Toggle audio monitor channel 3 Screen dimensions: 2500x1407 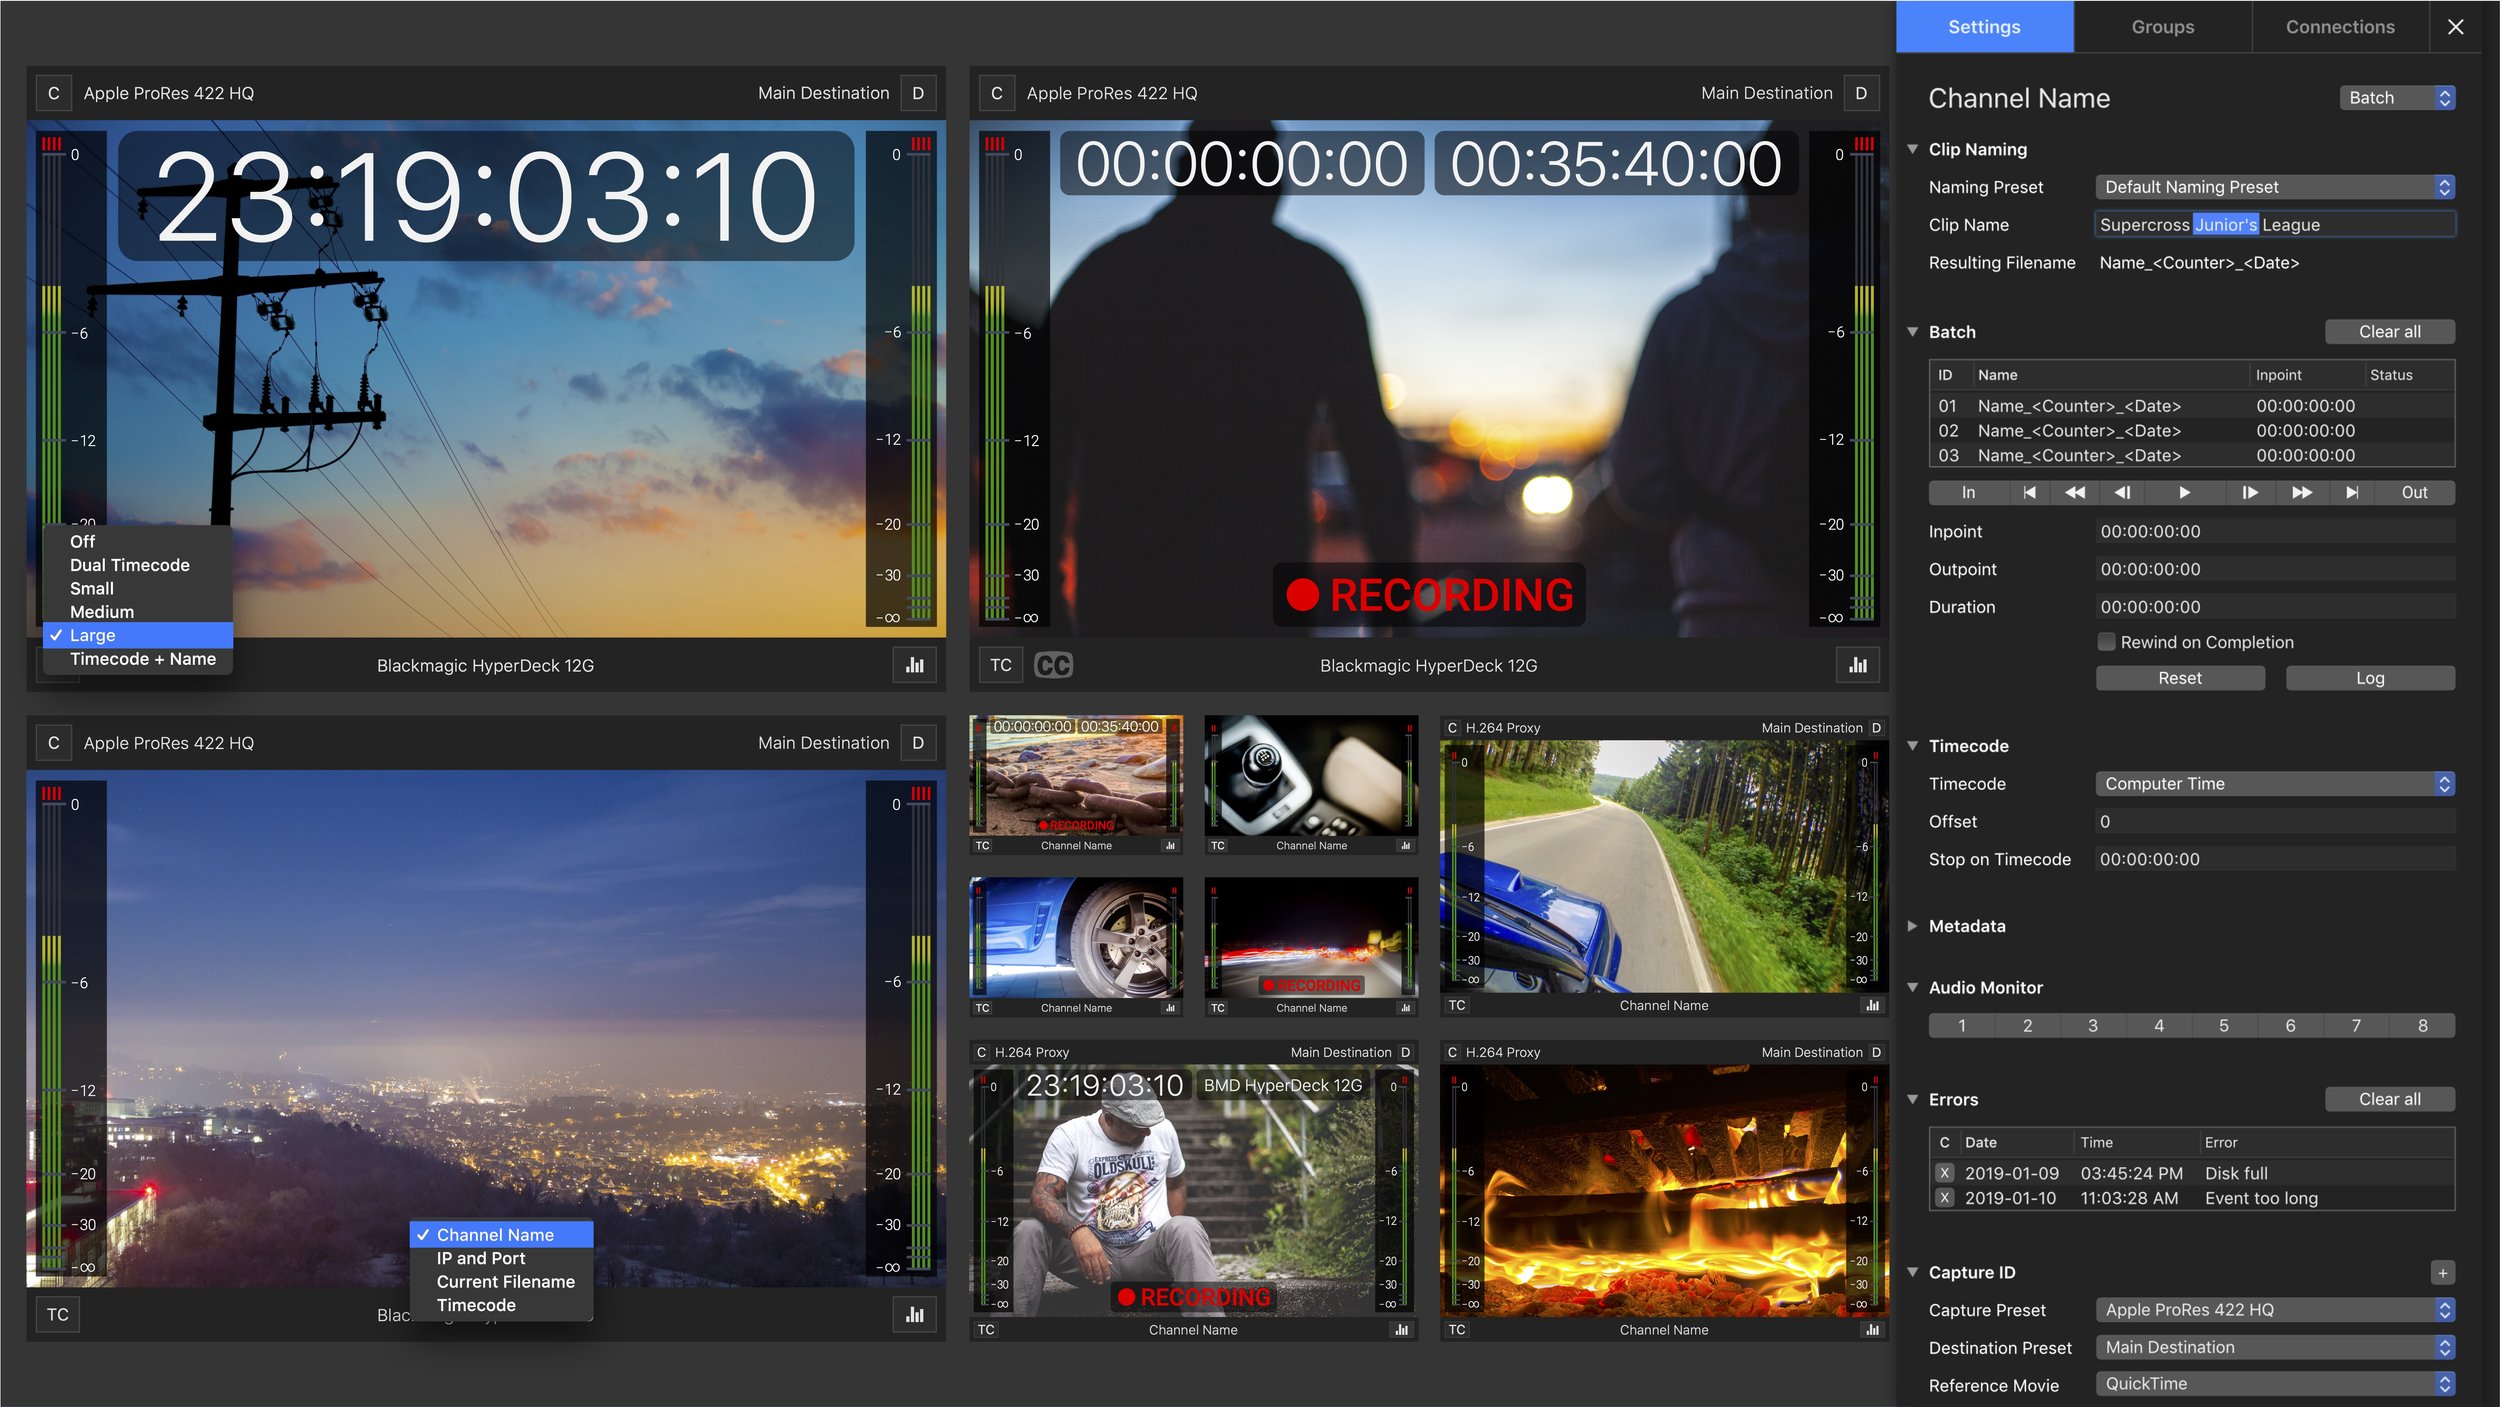point(2092,1025)
